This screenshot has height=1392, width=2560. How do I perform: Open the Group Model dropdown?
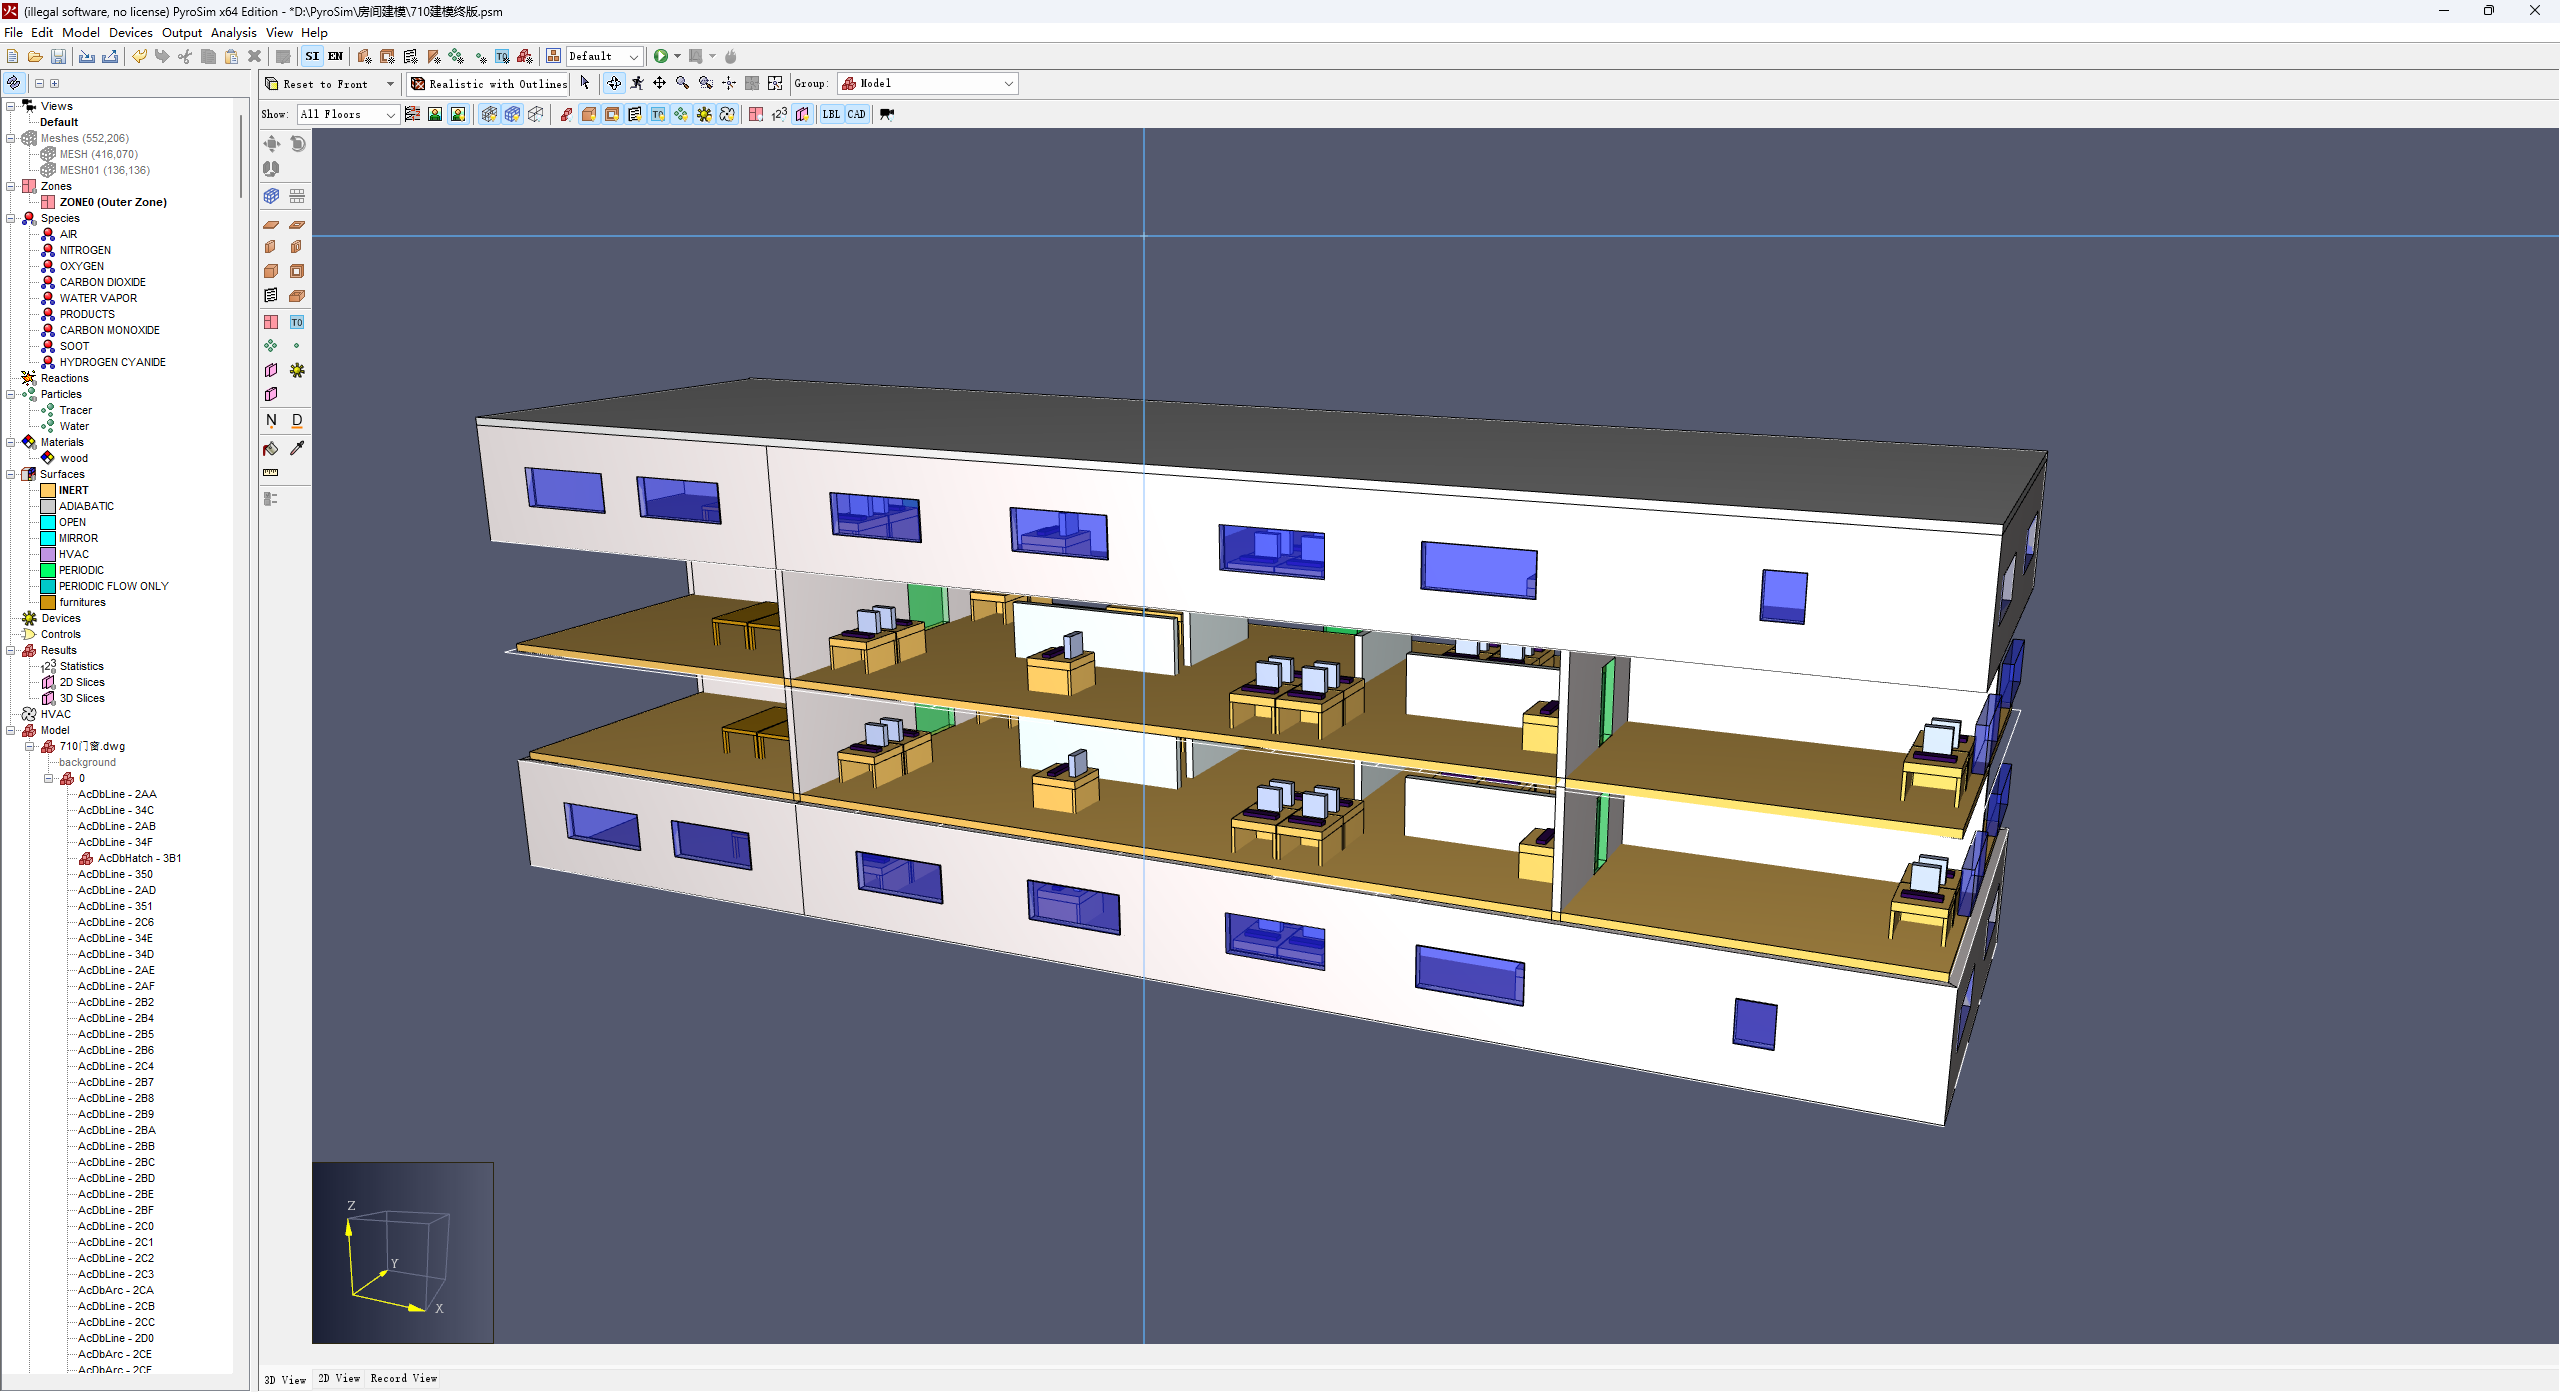click(928, 84)
